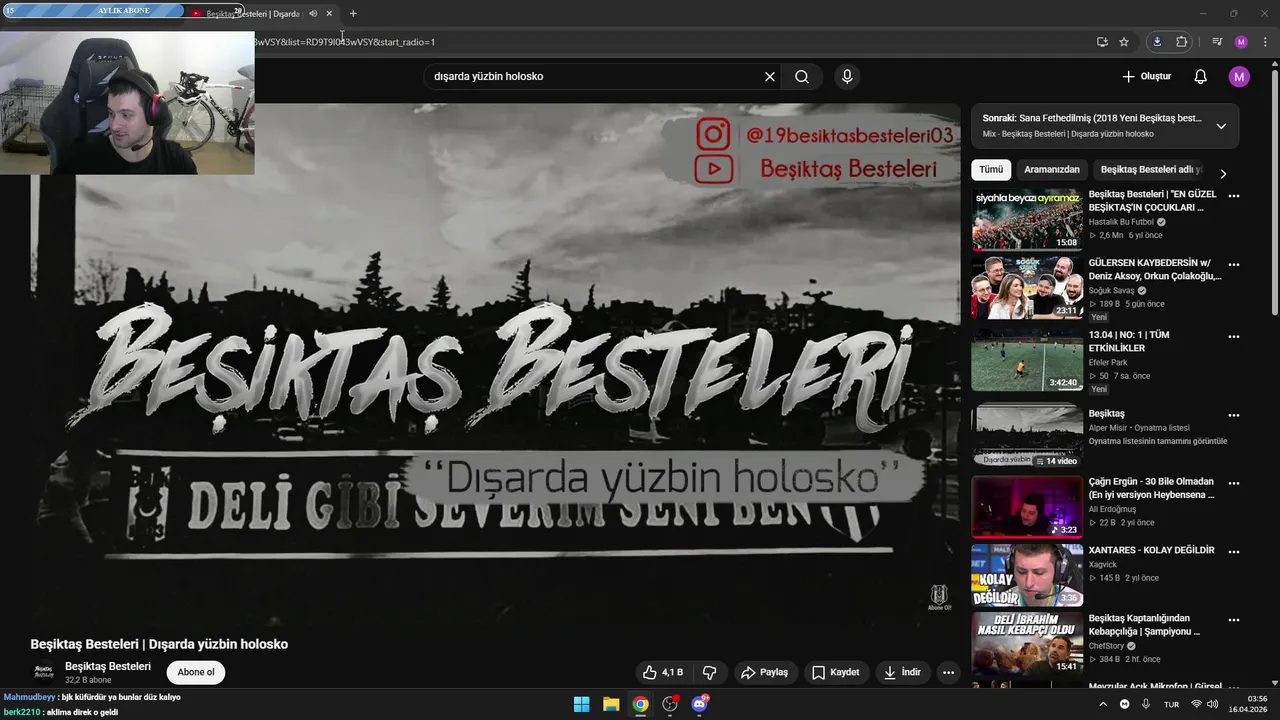Switch input language via TUR indicator

(1171, 704)
